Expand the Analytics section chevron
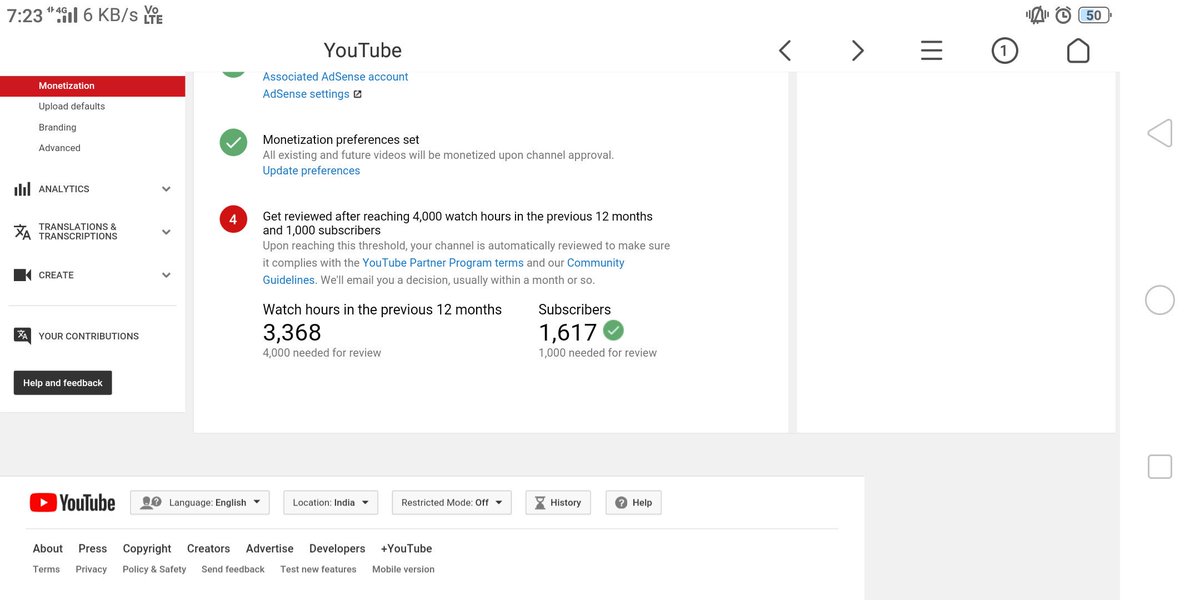Viewport: 1200px width, 600px height. pos(166,189)
